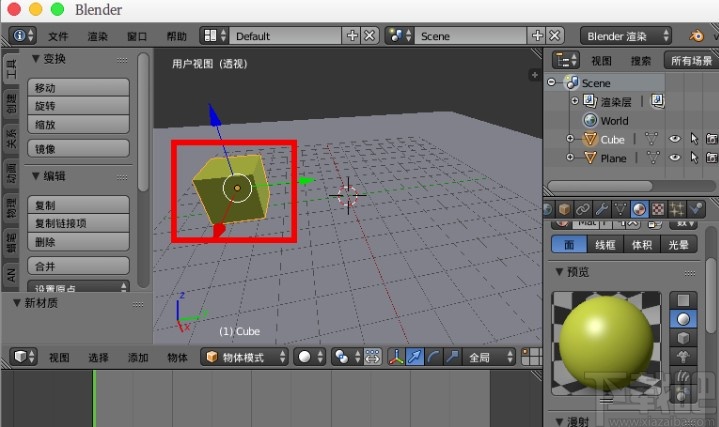Image resolution: width=719 pixels, height=427 pixels.
Task: Open Texture properties tab (checker icon)
Action: click(658, 210)
